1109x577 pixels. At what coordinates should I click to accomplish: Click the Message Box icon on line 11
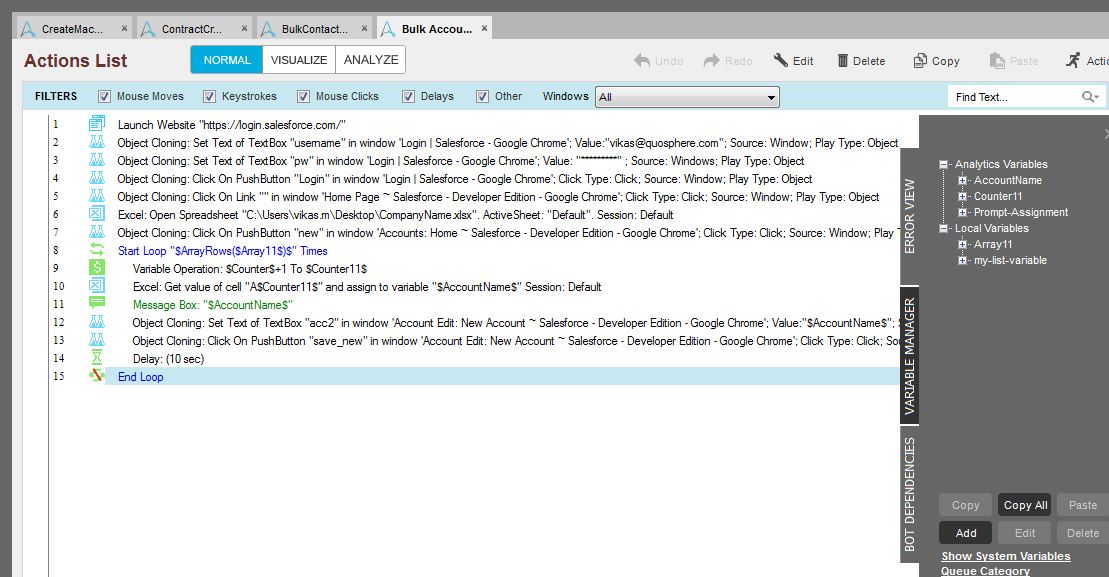tap(97, 305)
